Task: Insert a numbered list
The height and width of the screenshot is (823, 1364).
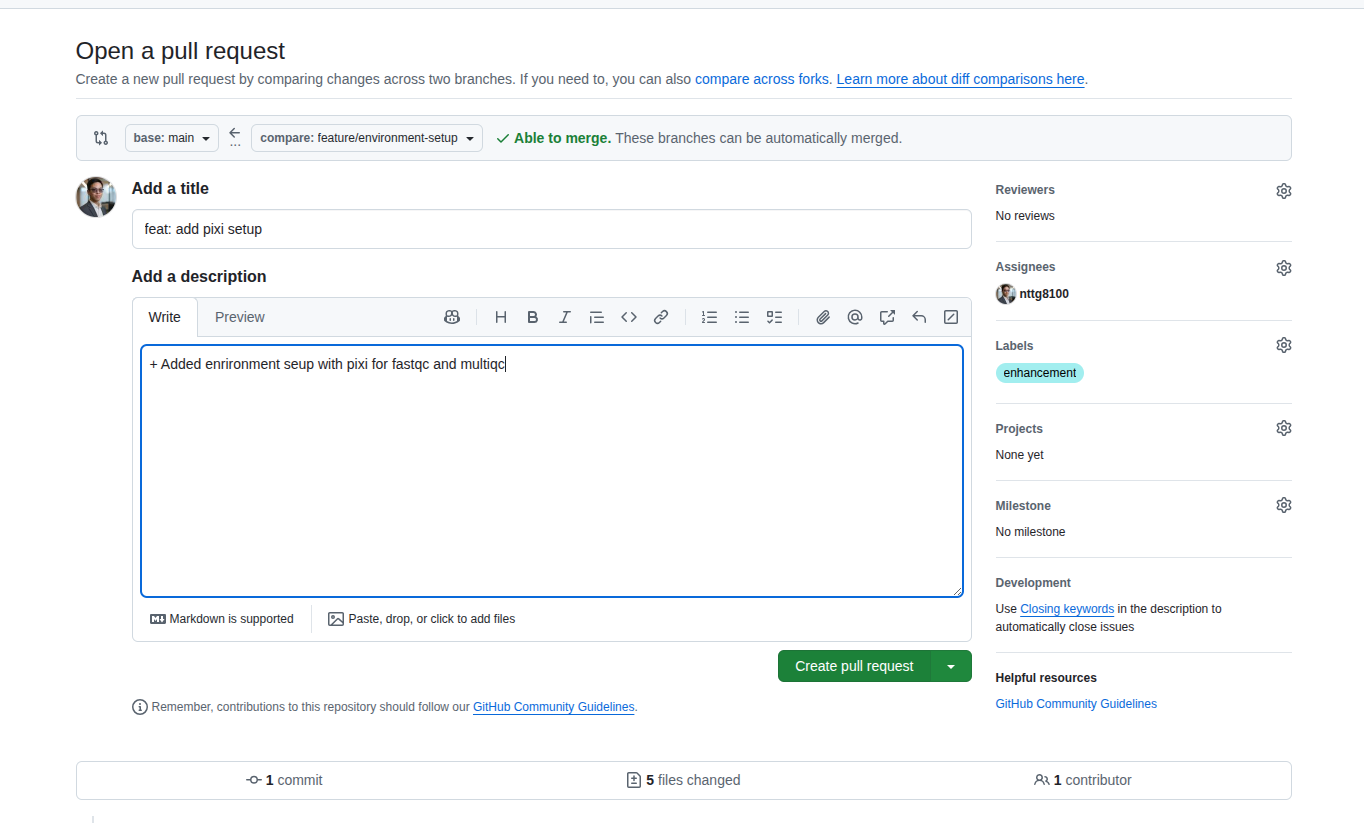Action: click(x=709, y=317)
